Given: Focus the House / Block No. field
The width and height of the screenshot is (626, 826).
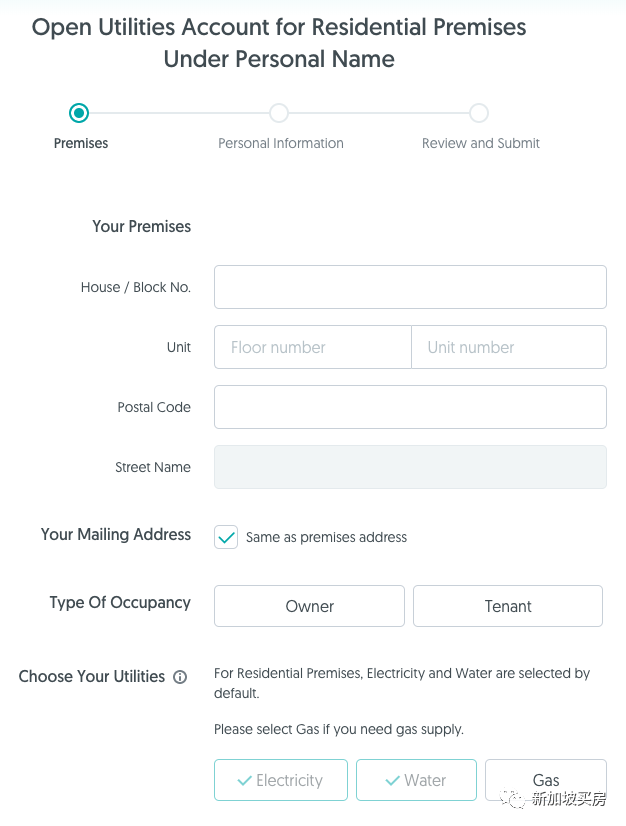Looking at the screenshot, I should point(410,287).
